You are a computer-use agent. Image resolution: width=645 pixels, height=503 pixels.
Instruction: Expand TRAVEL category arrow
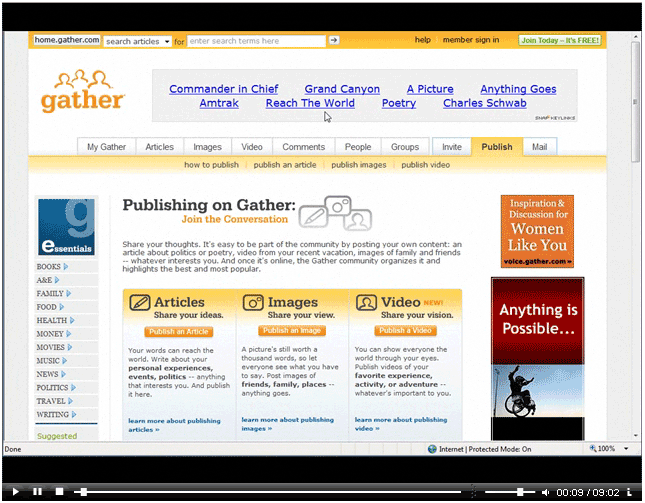click(70, 401)
